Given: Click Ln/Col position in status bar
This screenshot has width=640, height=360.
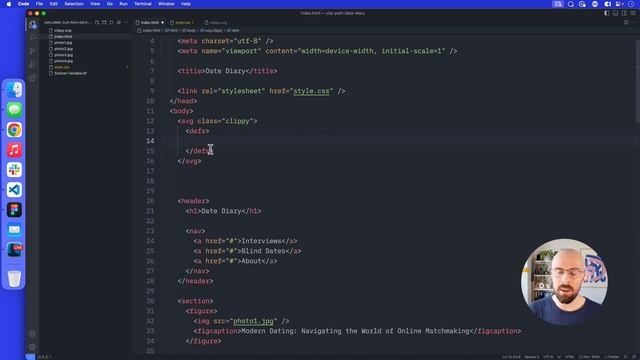Looking at the screenshot, I should [x=511, y=357].
